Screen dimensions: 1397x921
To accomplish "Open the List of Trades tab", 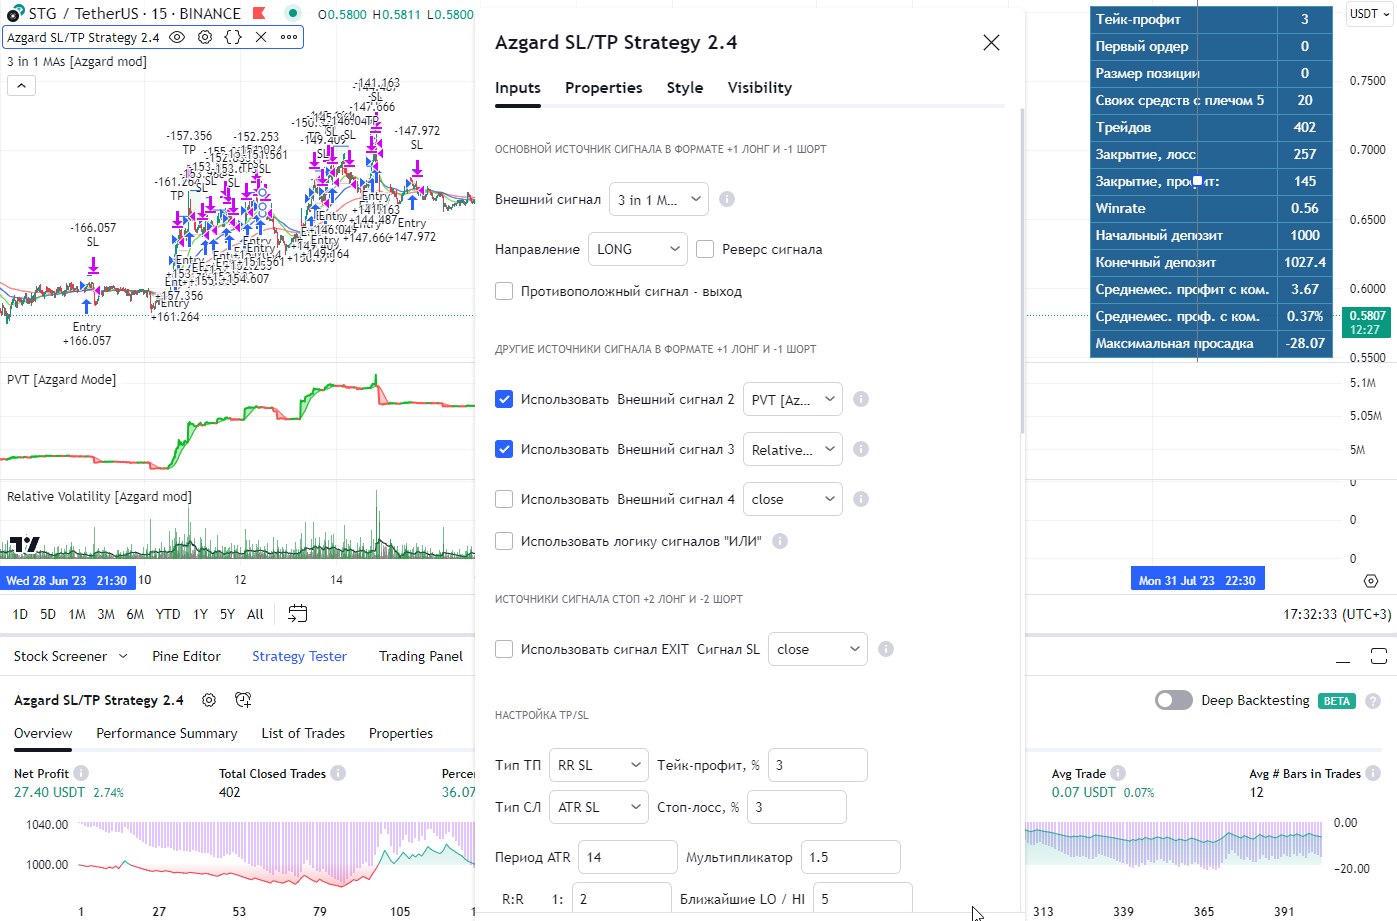I will point(303,733).
